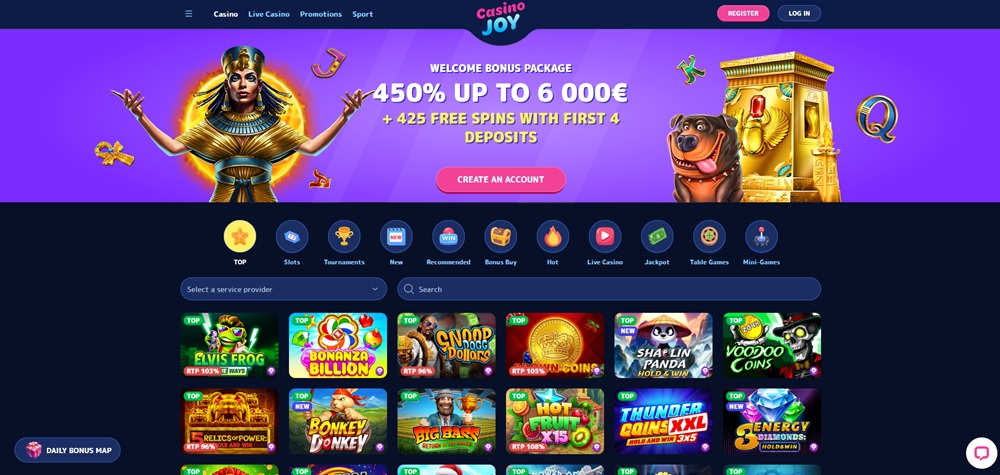Click the LOG IN button
Viewport: 1000px width, 475px height.
(x=799, y=13)
